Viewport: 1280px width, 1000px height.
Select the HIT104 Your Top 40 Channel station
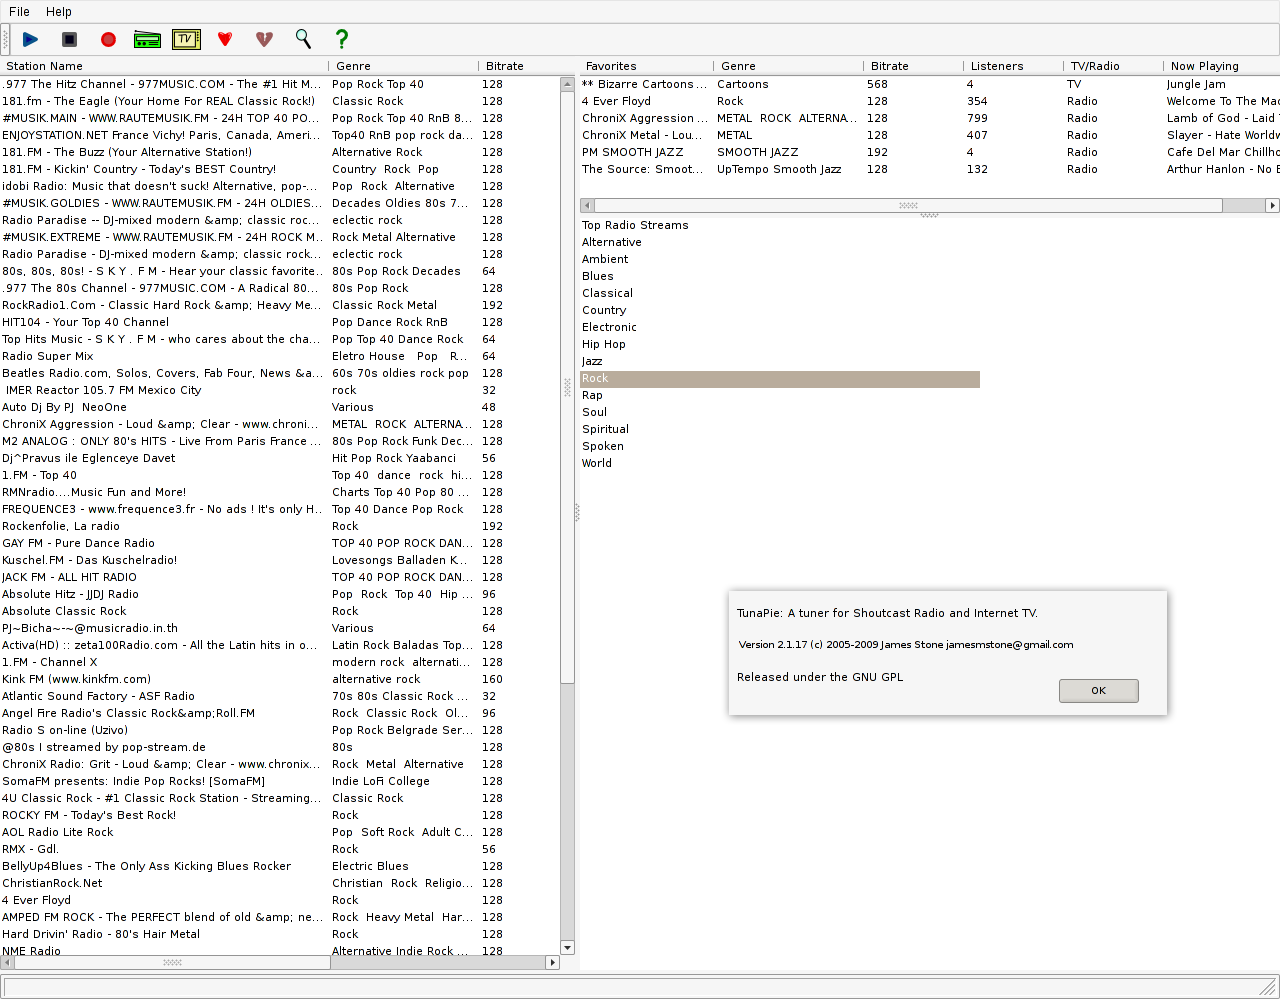click(280, 322)
